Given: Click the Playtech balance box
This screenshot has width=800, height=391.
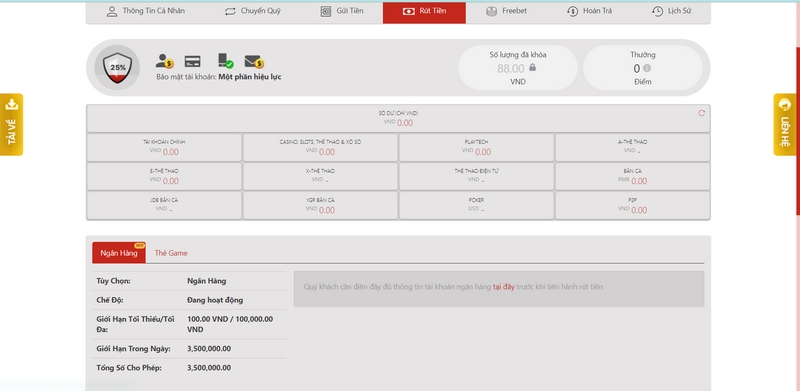Looking at the screenshot, I should coord(477,148).
